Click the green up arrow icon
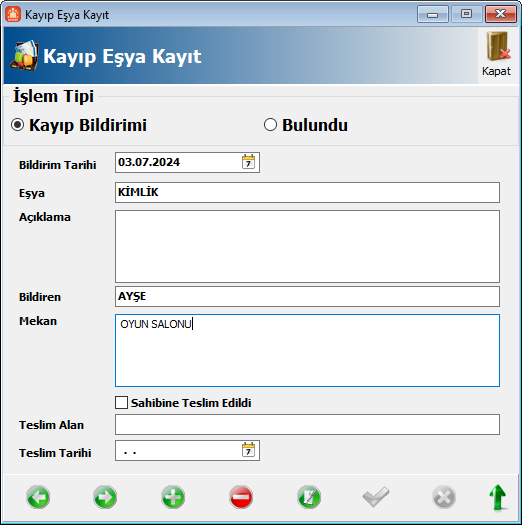 [498, 498]
